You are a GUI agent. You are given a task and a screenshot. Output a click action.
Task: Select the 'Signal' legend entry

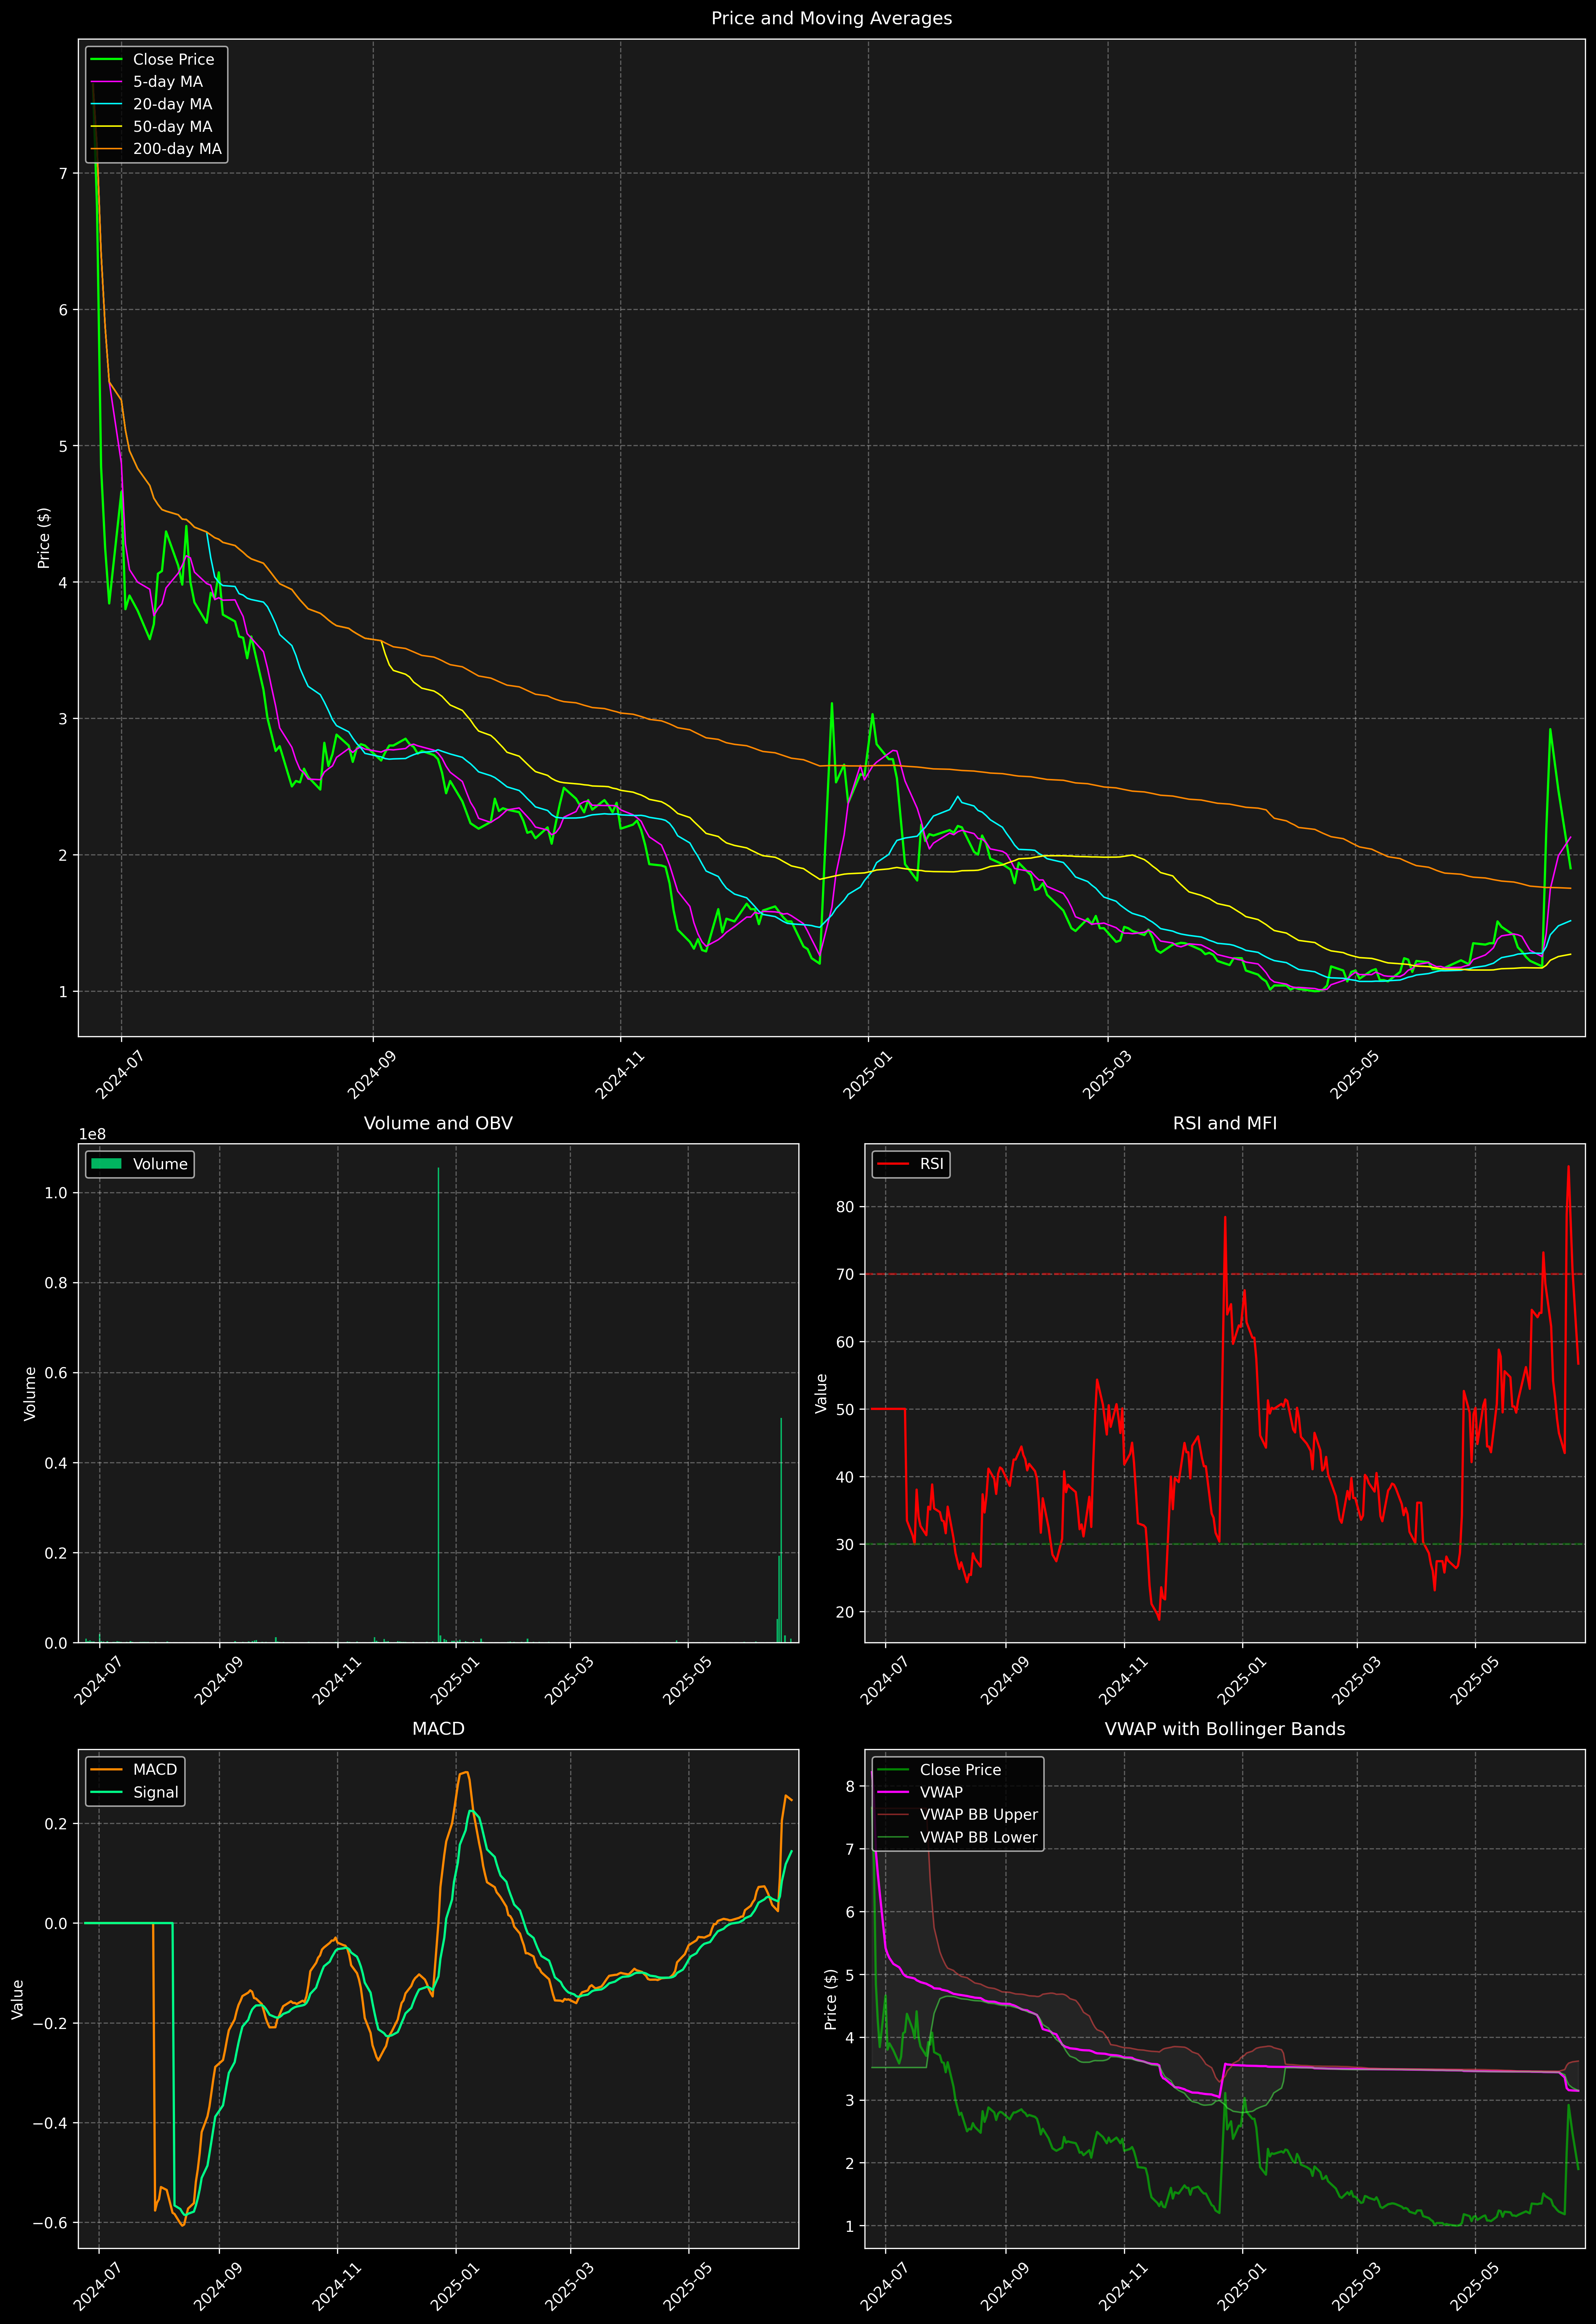(156, 1792)
